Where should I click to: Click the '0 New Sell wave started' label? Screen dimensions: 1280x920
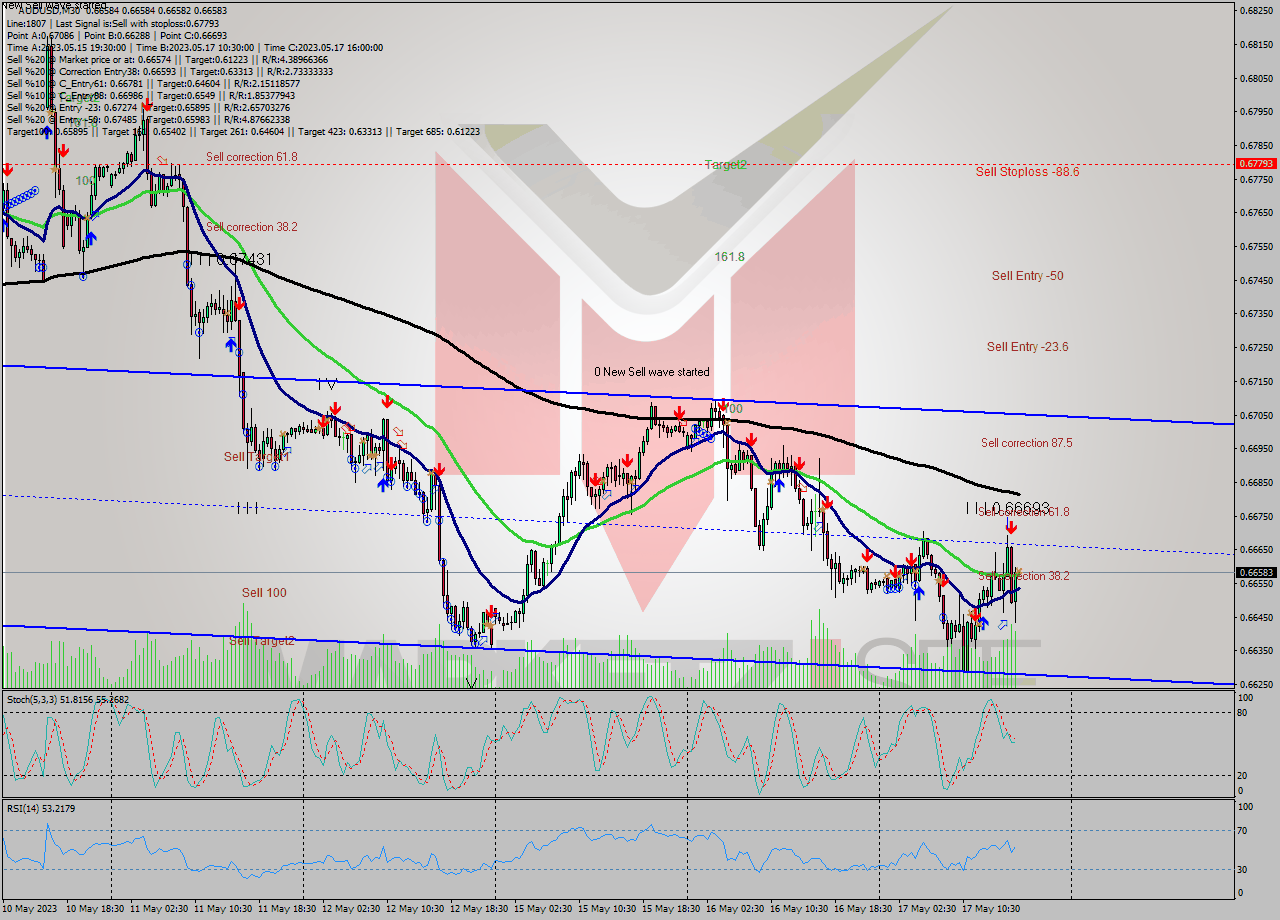click(651, 372)
